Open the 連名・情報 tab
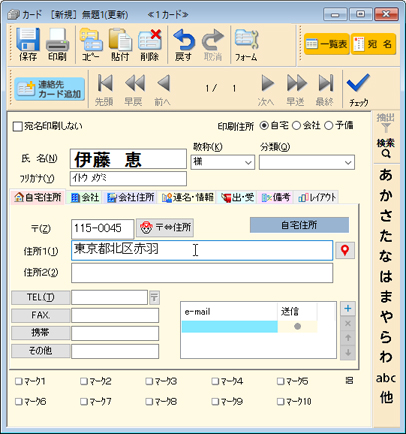The image size is (406, 434). click(187, 197)
